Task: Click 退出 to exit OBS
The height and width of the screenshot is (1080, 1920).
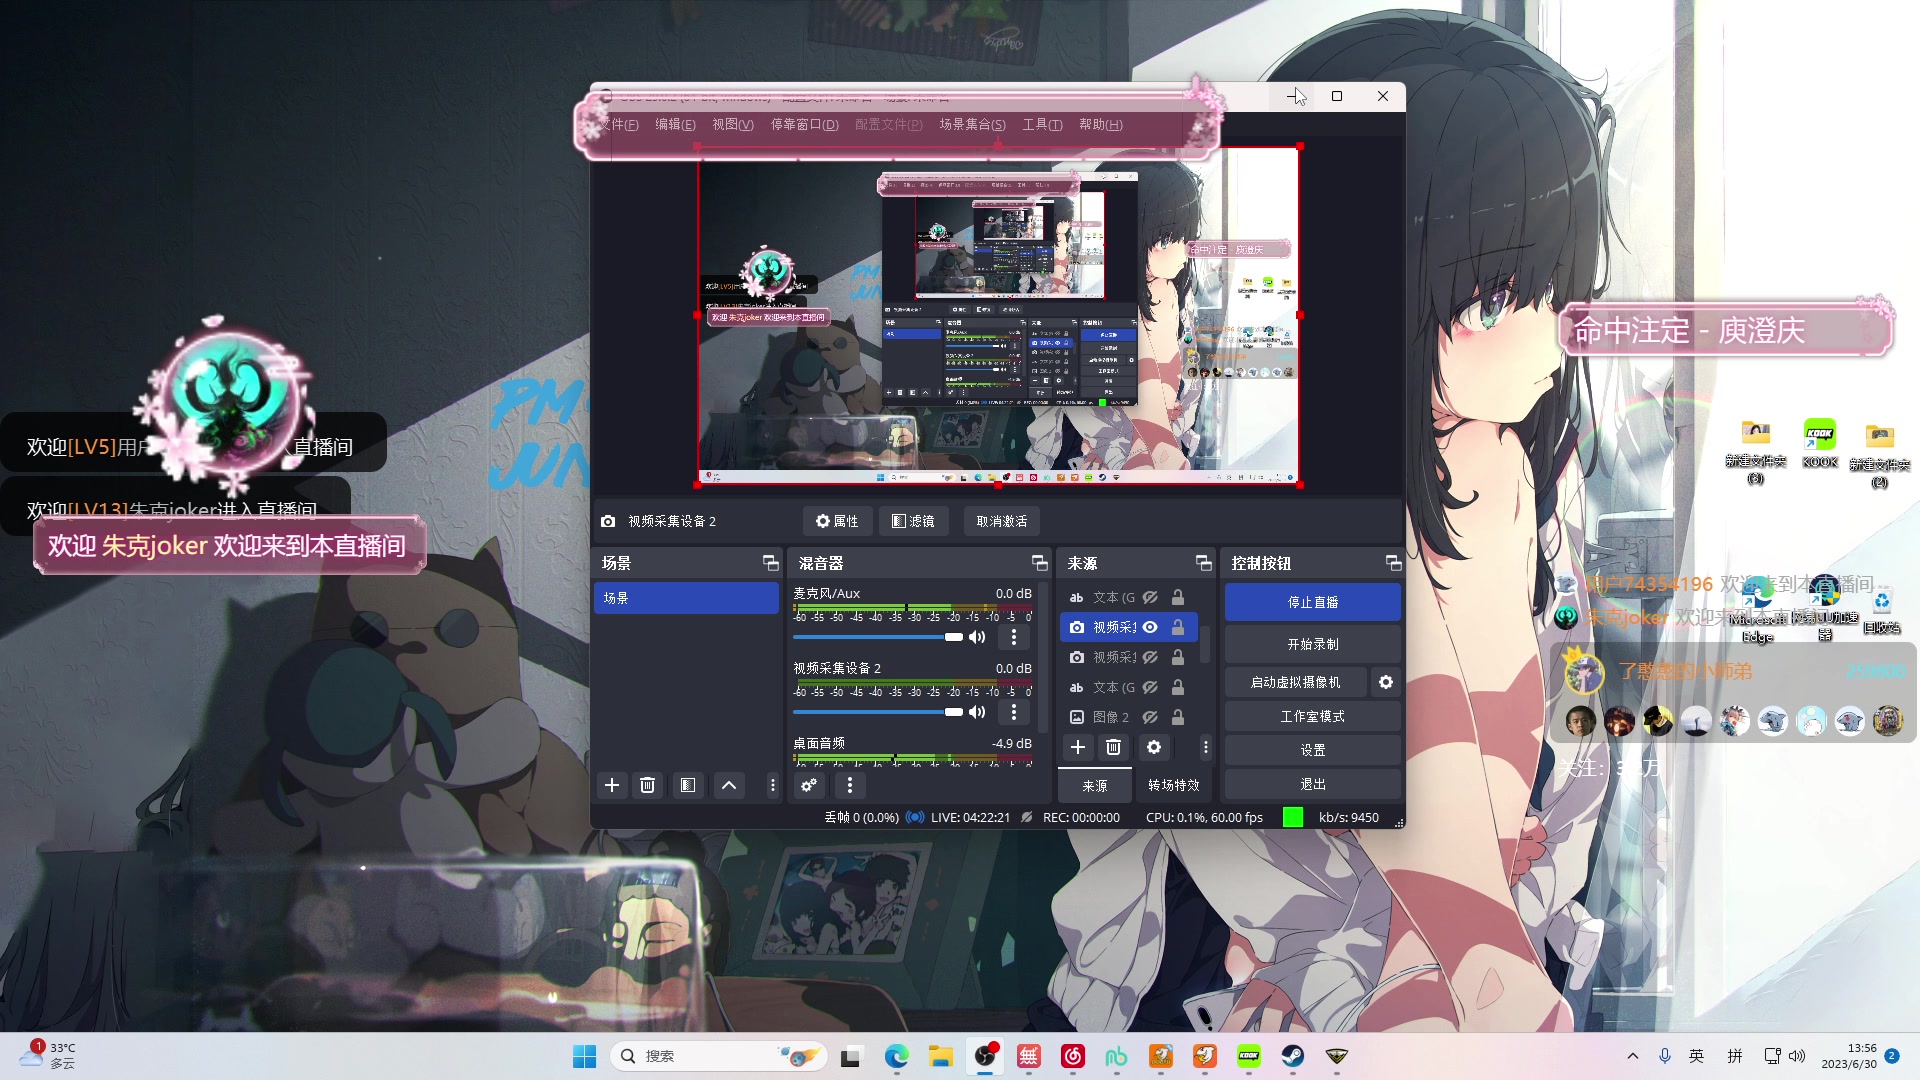Action: tap(1312, 784)
